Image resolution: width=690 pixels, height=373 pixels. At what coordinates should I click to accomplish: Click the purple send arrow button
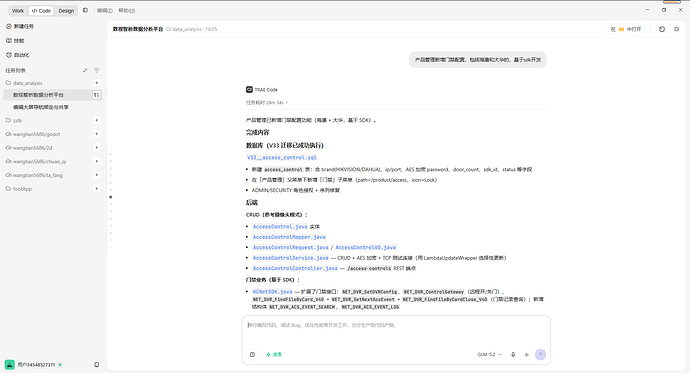click(540, 355)
